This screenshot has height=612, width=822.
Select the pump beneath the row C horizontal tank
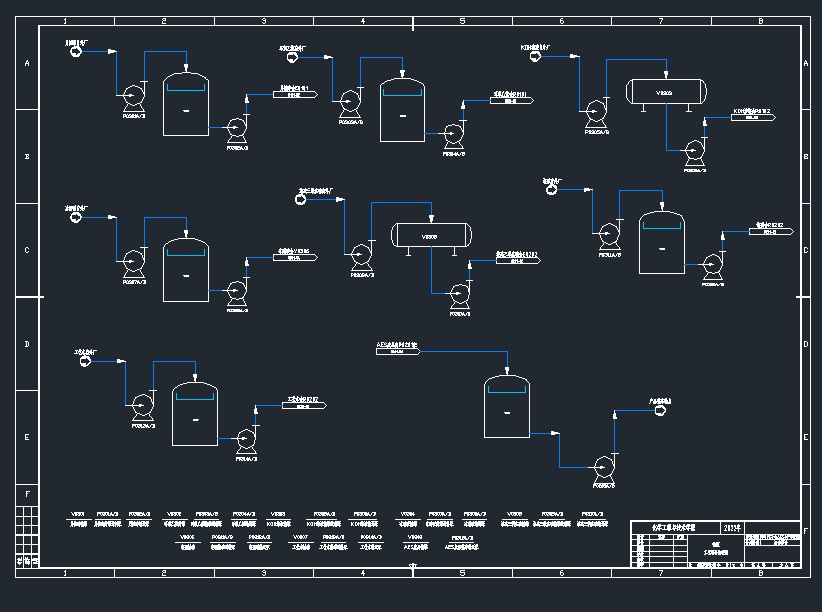click(460, 295)
